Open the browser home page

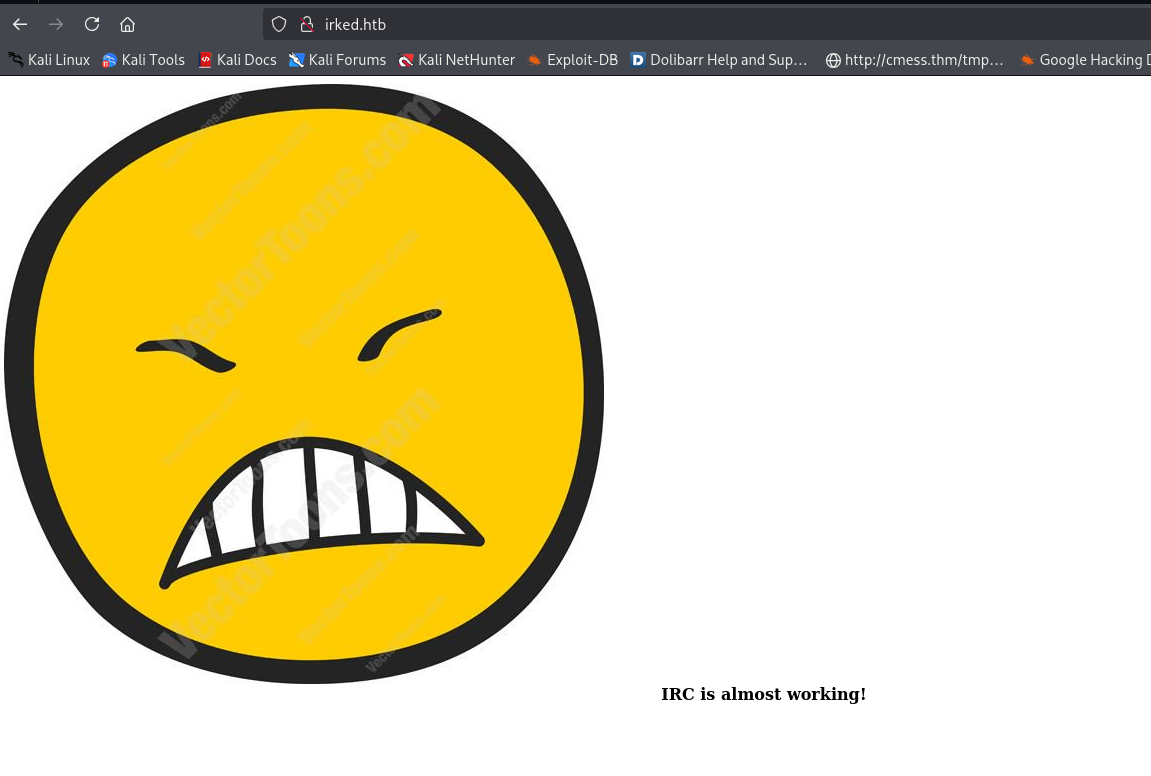click(x=127, y=24)
